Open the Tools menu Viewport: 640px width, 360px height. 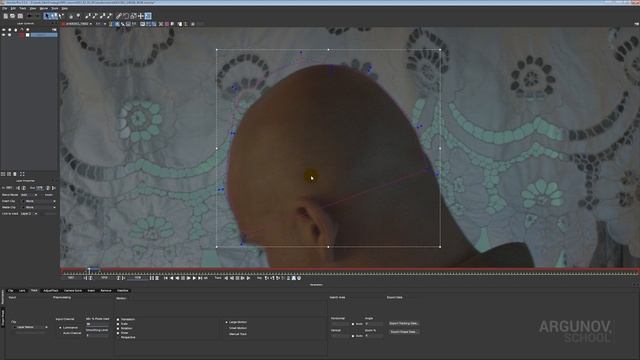(55, 9)
